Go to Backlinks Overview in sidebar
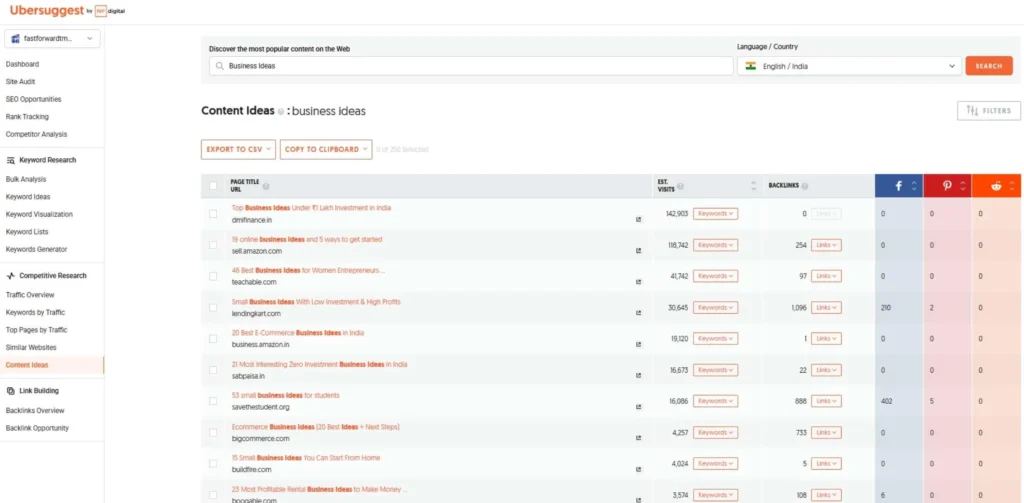Screen dimensions: 1024x503 click(x=35, y=411)
